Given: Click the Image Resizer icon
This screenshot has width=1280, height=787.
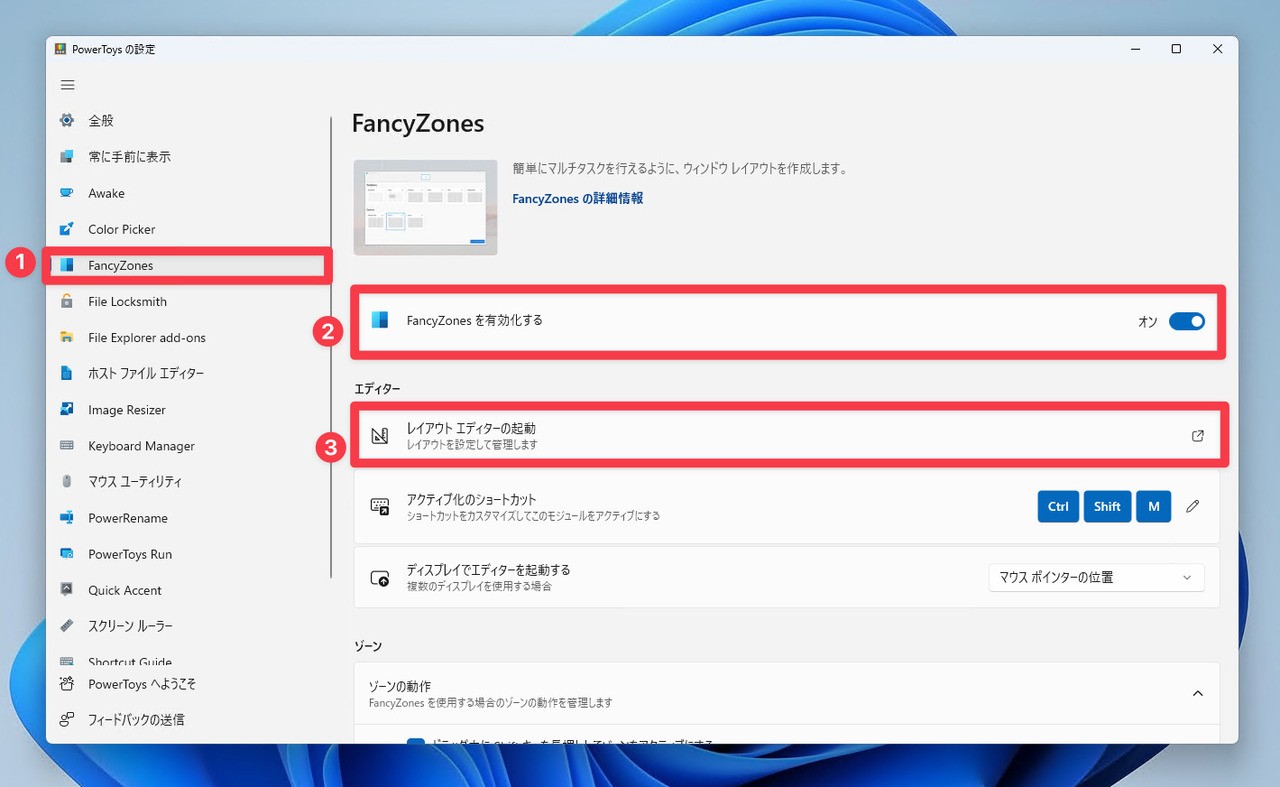Looking at the screenshot, I should (x=67, y=409).
